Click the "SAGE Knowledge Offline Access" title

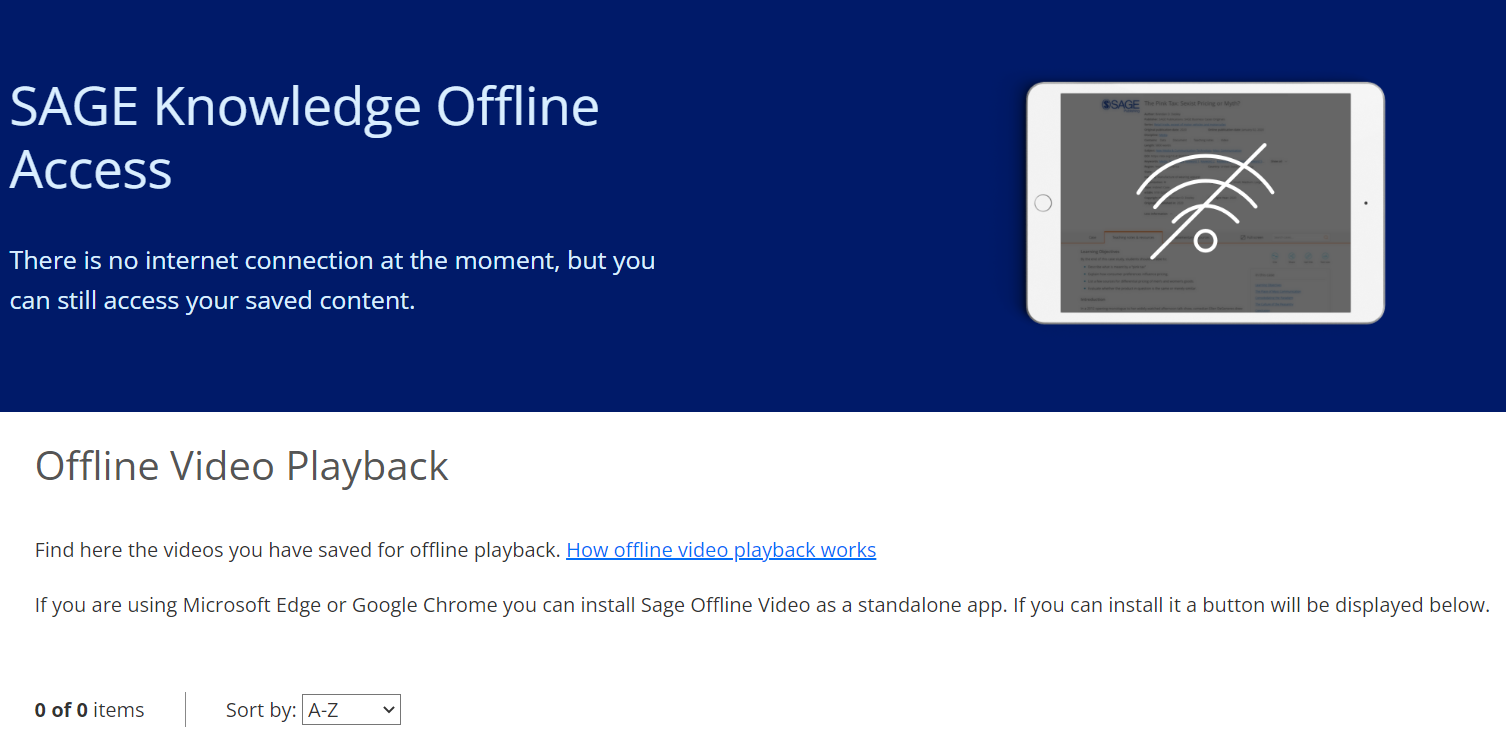pos(304,137)
